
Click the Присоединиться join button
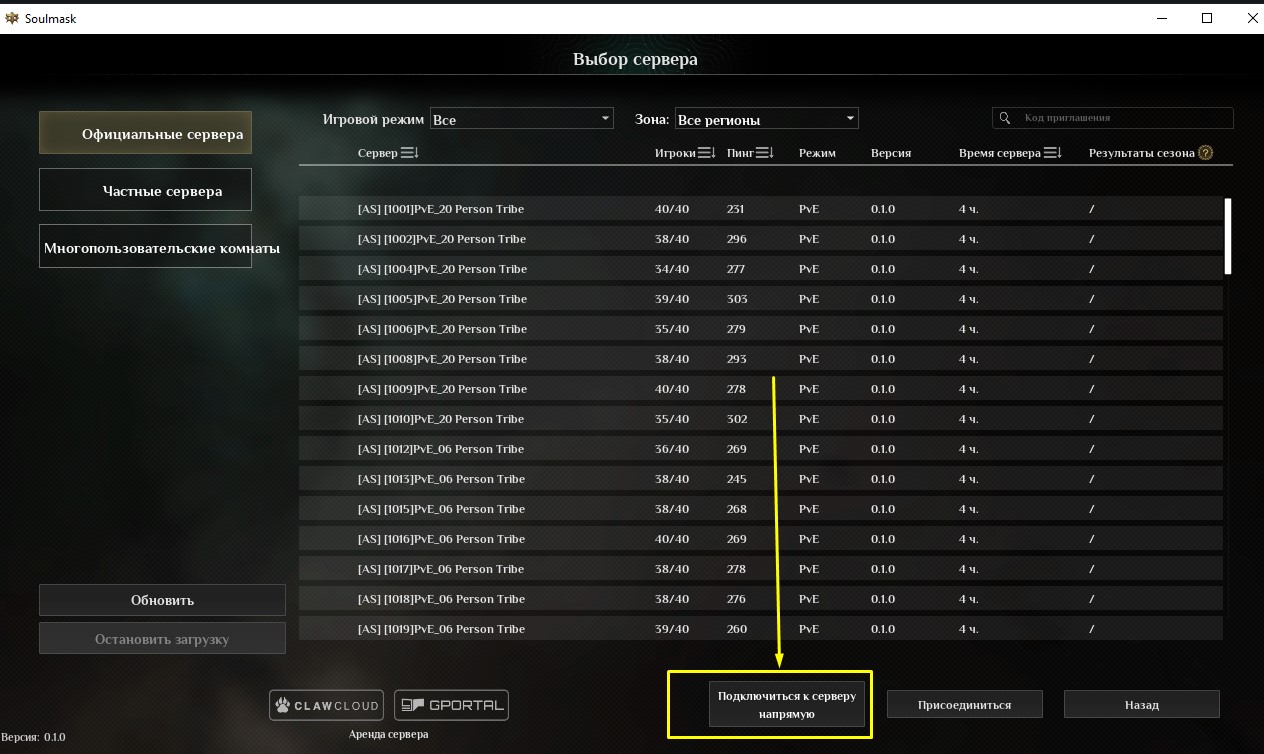pos(964,705)
